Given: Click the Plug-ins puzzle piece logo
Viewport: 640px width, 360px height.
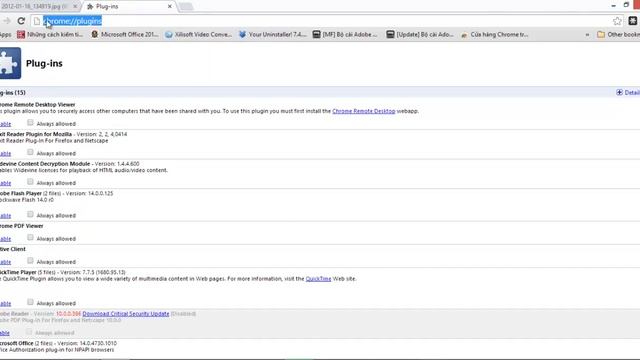Looking at the screenshot, I should pos(10,63).
